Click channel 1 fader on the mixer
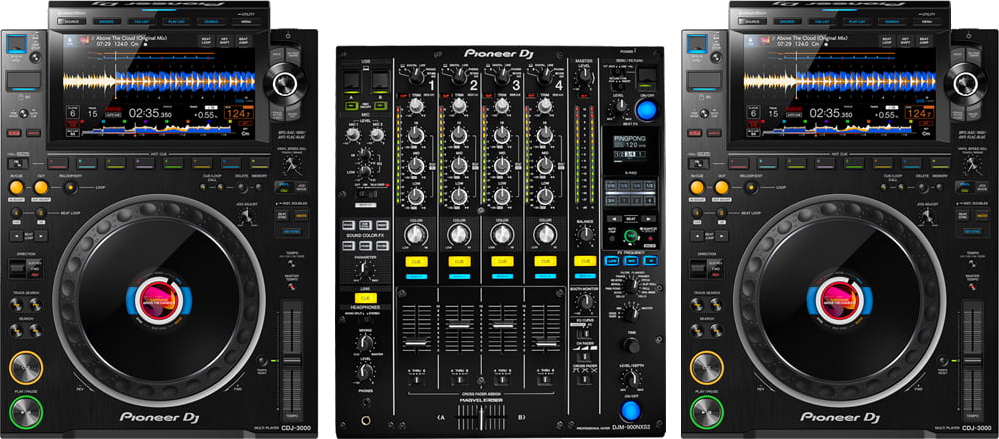Viewport: 999px width, 439px height. point(415,343)
